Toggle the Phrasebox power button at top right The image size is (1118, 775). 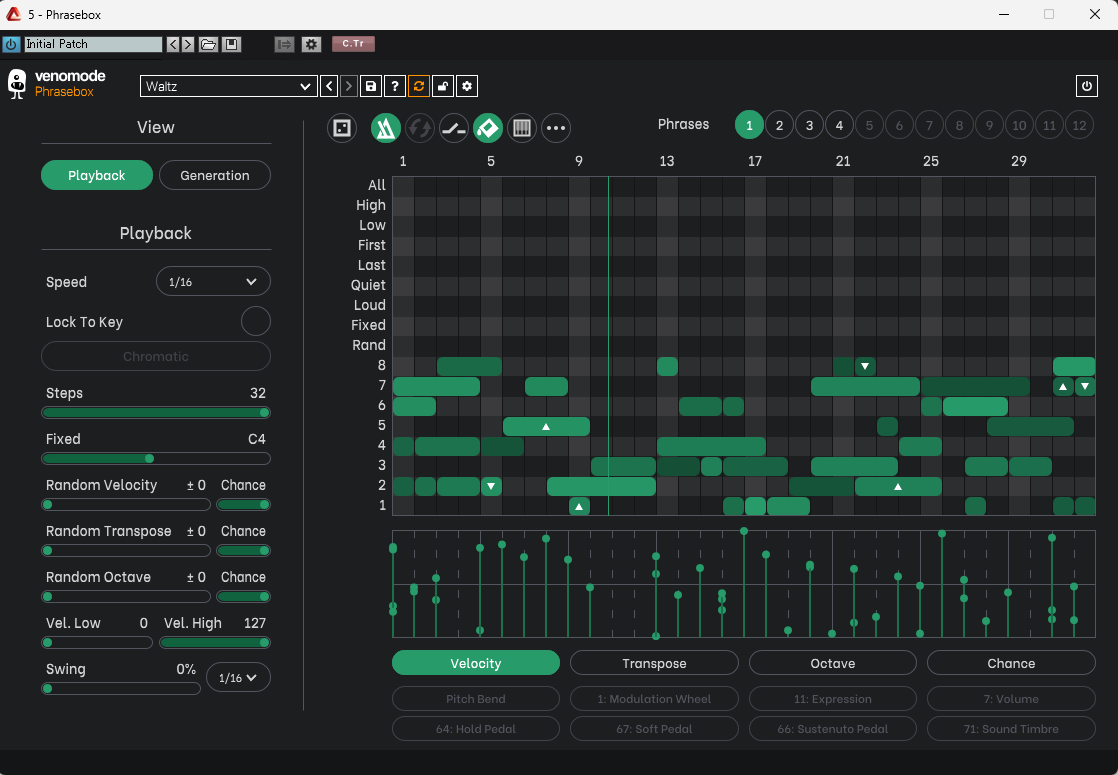[1087, 86]
